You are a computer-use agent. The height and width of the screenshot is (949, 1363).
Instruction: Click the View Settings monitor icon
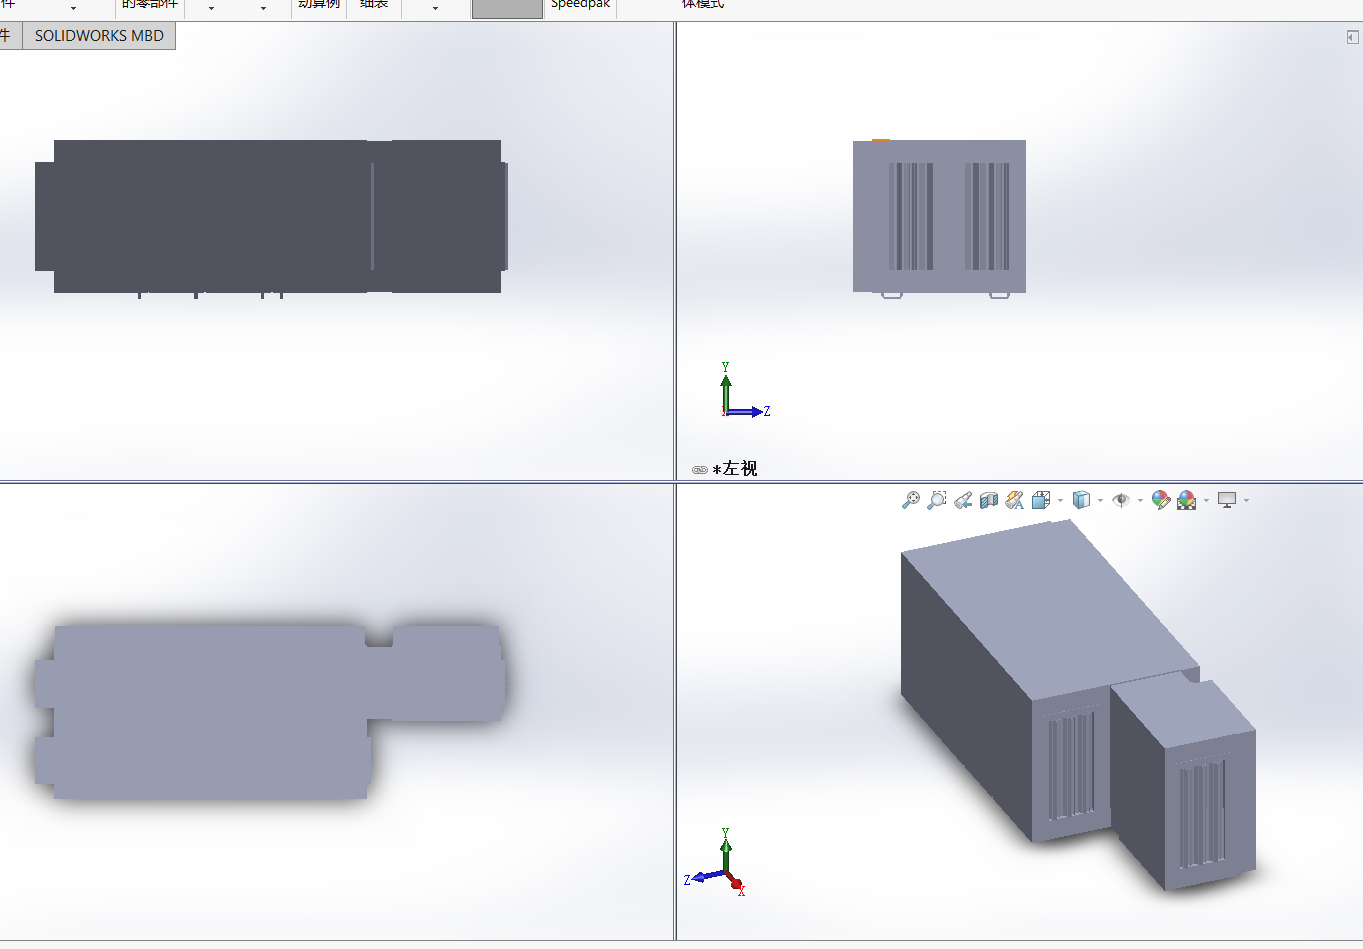(x=1227, y=500)
